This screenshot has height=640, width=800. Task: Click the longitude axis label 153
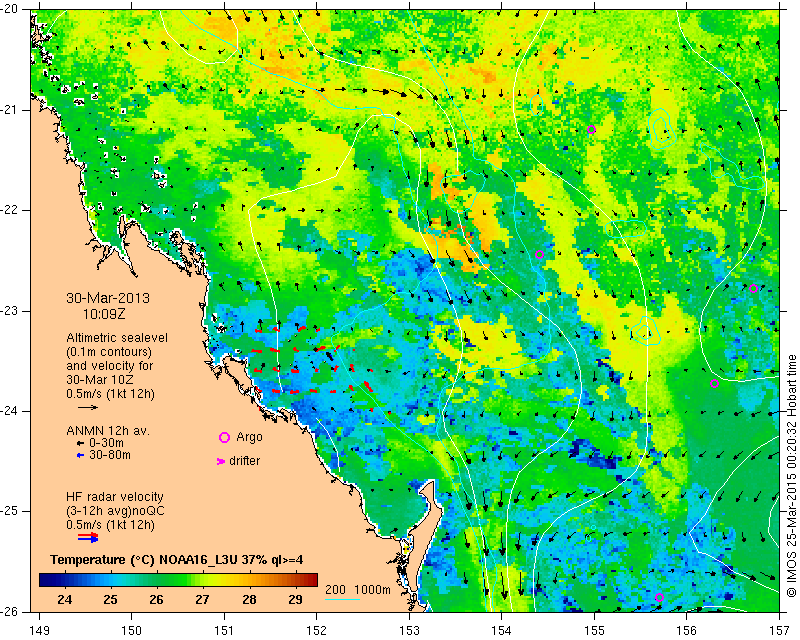pos(409,631)
